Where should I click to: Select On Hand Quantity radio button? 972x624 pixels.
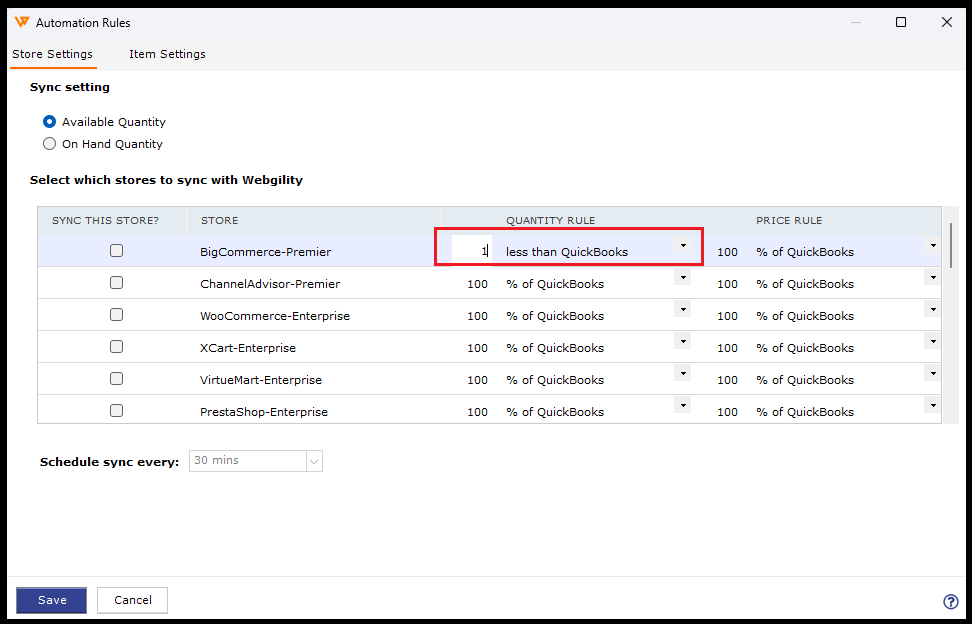(x=50, y=144)
